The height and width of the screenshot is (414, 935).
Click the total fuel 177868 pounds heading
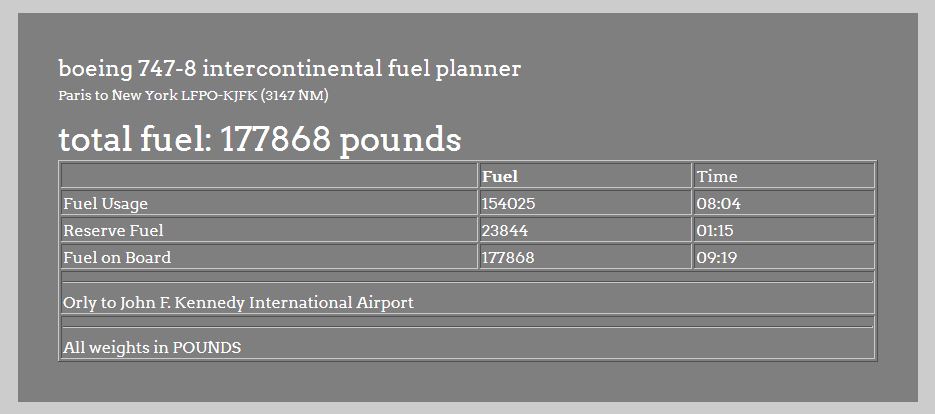(260, 140)
